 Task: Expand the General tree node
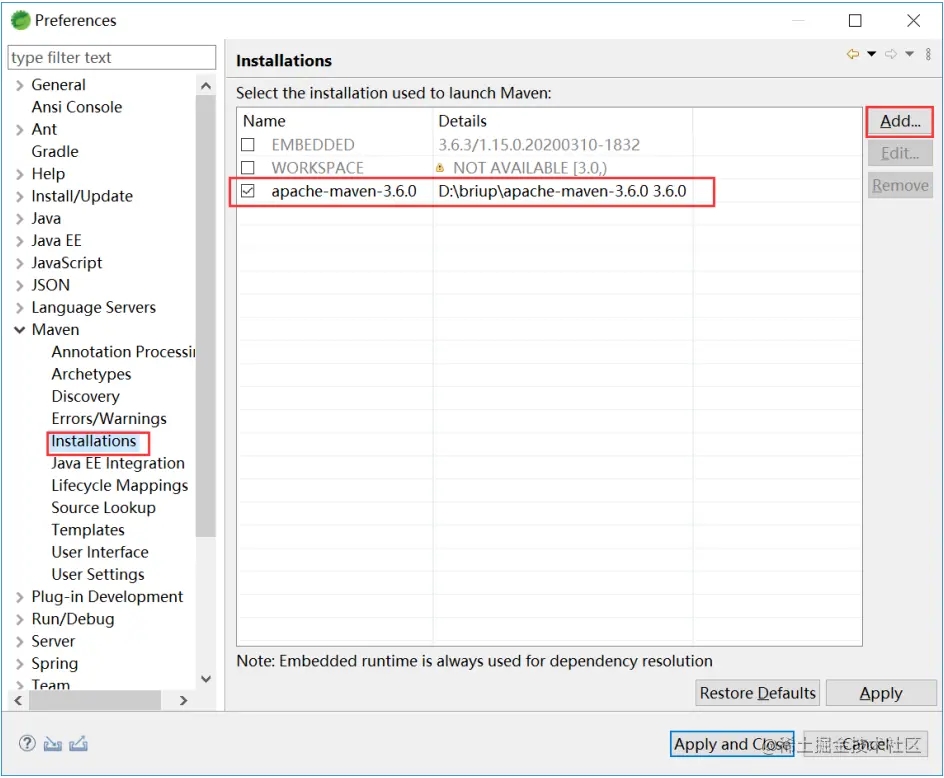coord(20,86)
